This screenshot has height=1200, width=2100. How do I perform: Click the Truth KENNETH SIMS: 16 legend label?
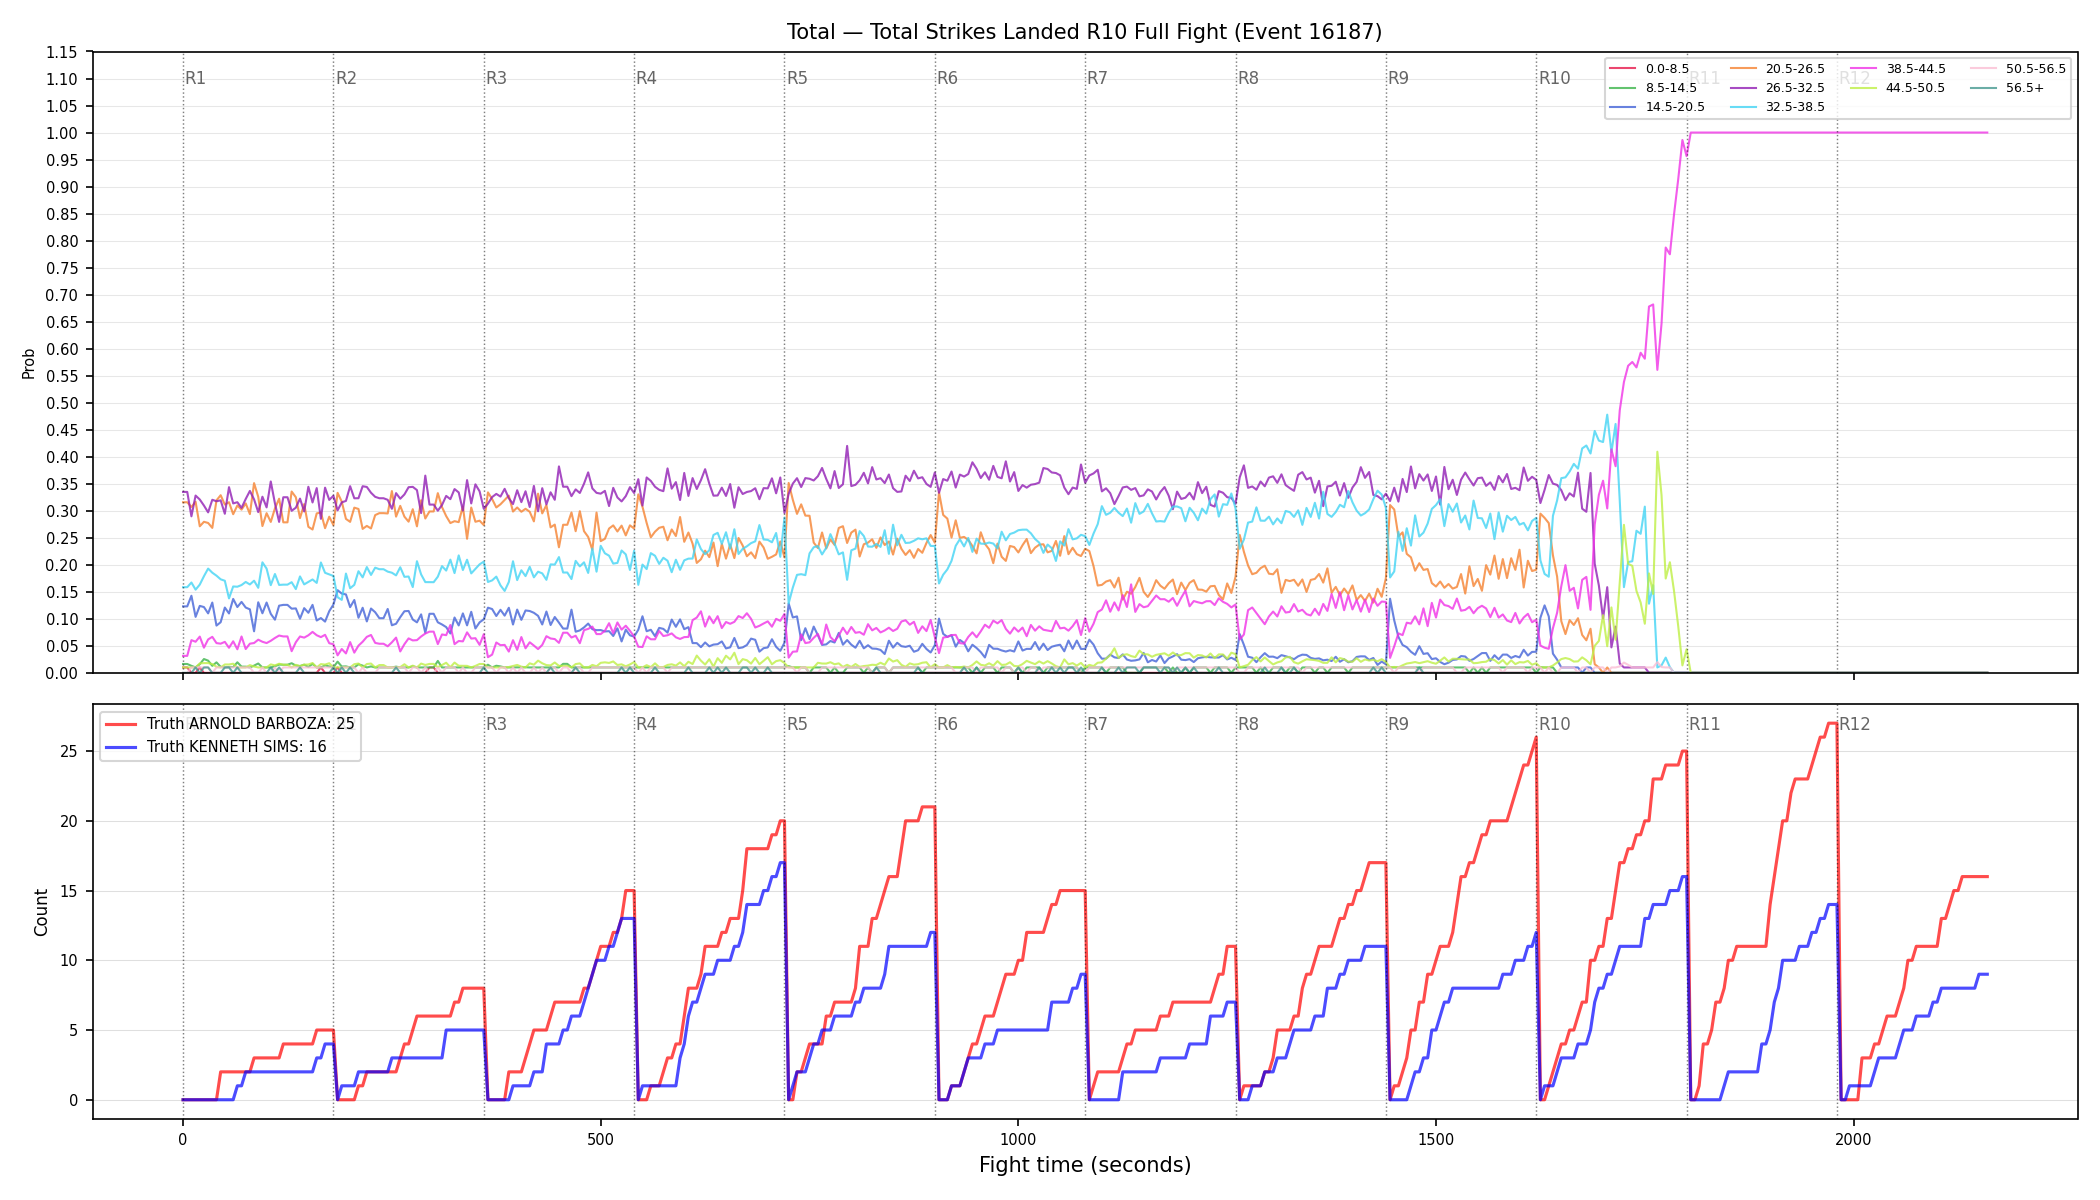[x=236, y=747]
